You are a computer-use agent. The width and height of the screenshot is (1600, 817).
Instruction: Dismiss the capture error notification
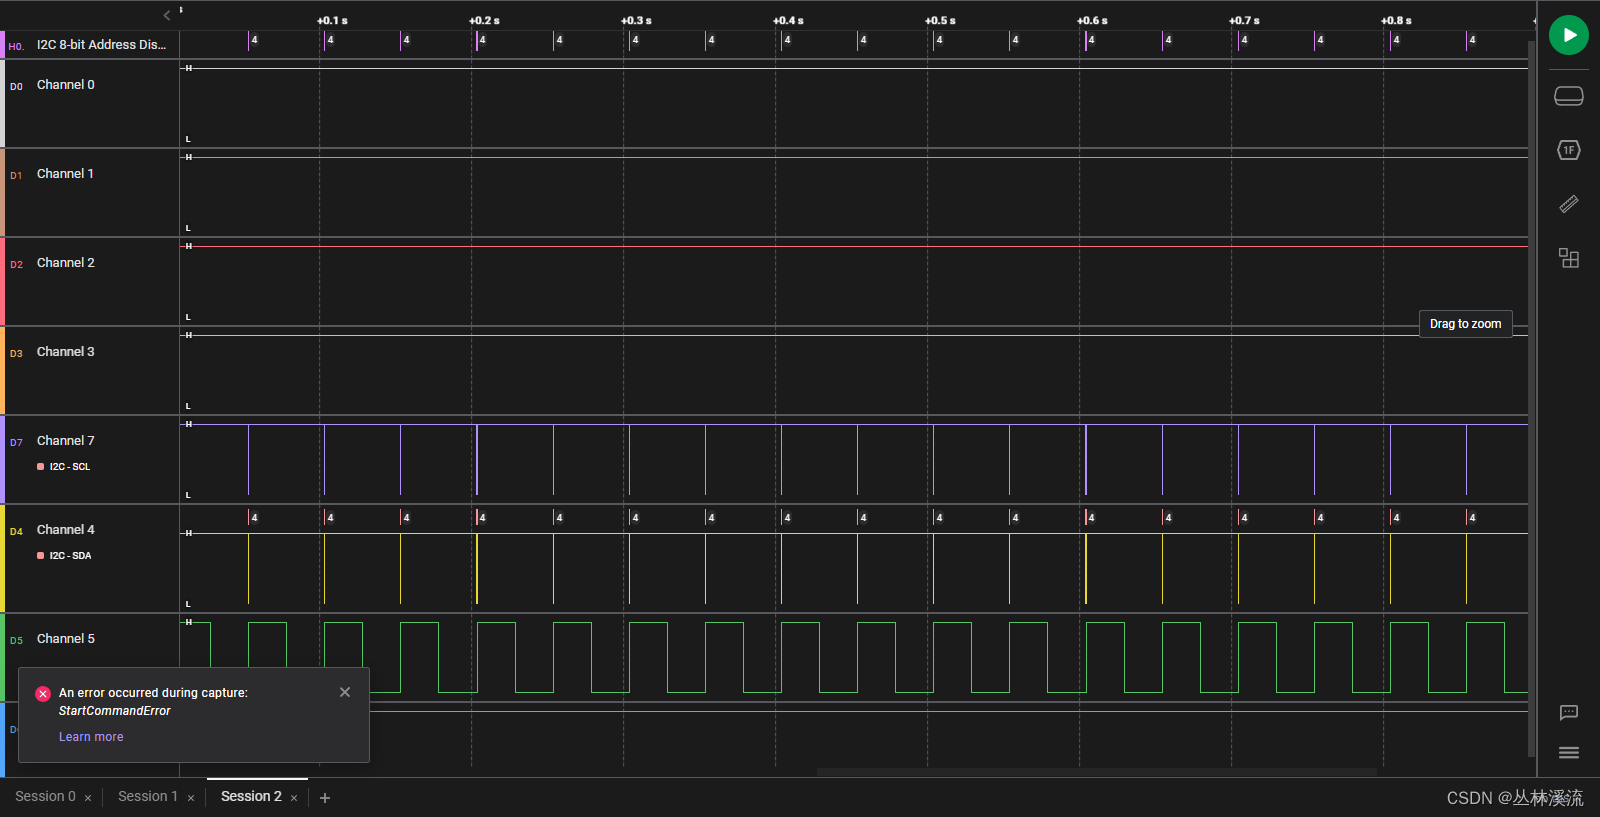[x=345, y=692]
